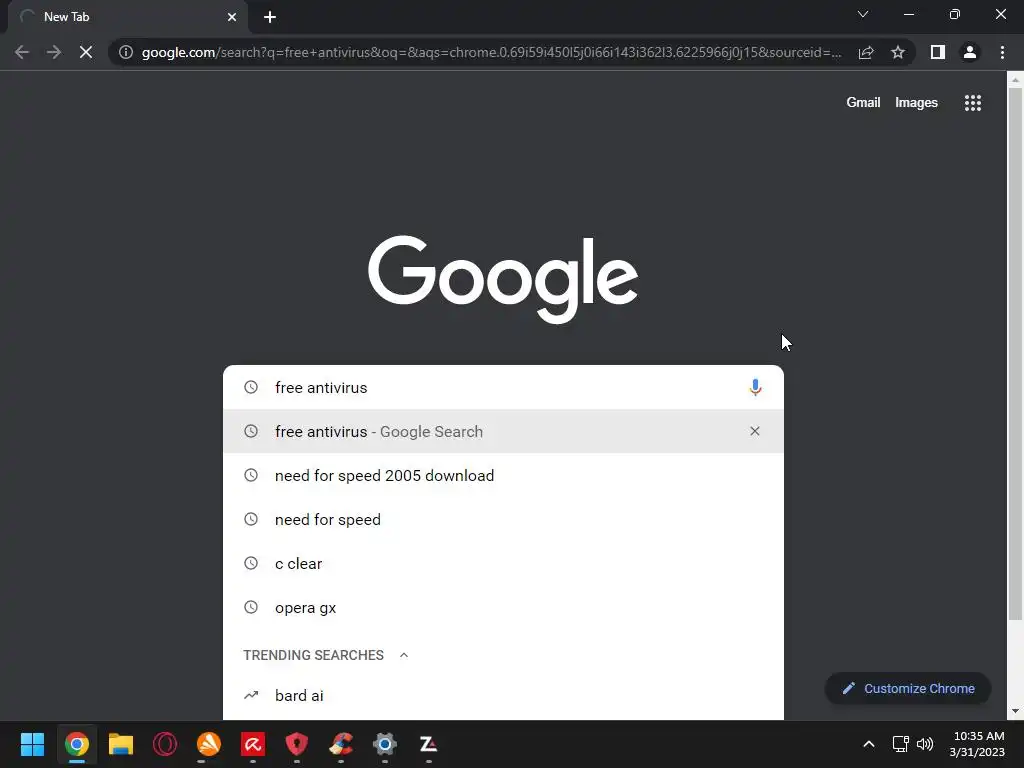Select 'opera gx' suggestion

coord(503,607)
